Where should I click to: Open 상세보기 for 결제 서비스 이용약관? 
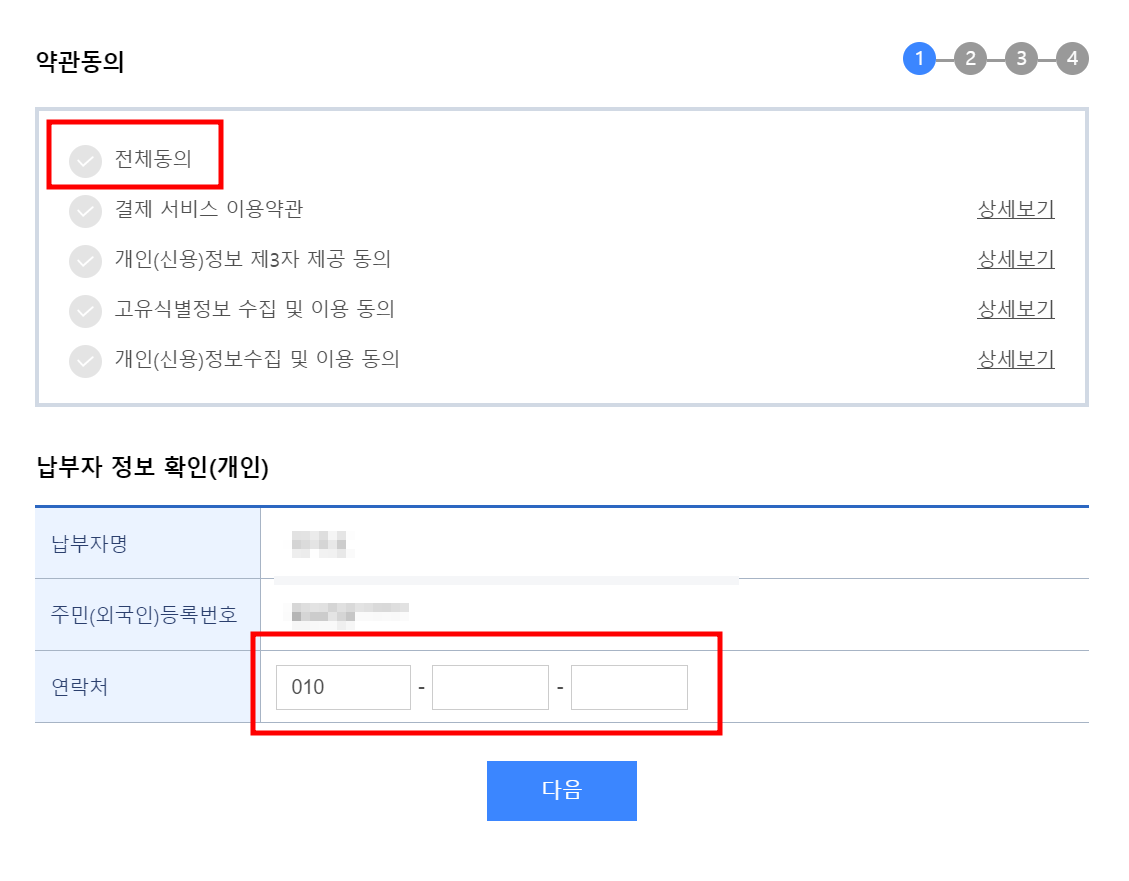tap(1015, 210)
